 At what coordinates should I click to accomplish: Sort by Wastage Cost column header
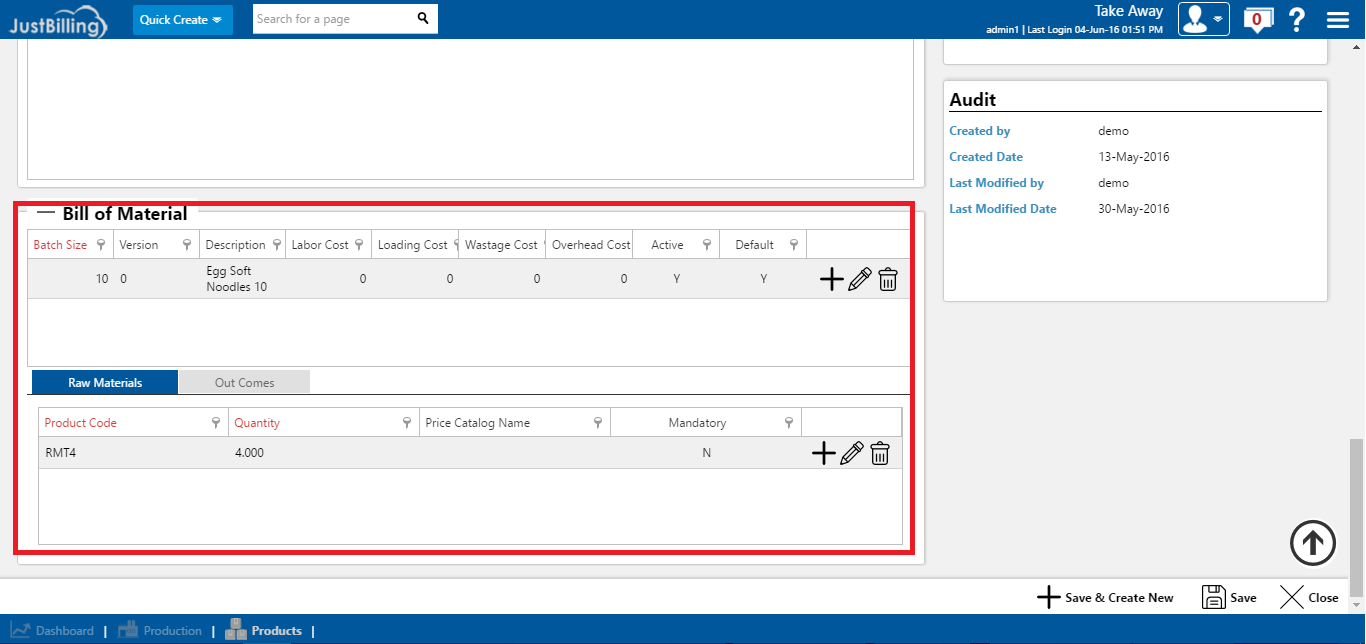tap(500, 245)
